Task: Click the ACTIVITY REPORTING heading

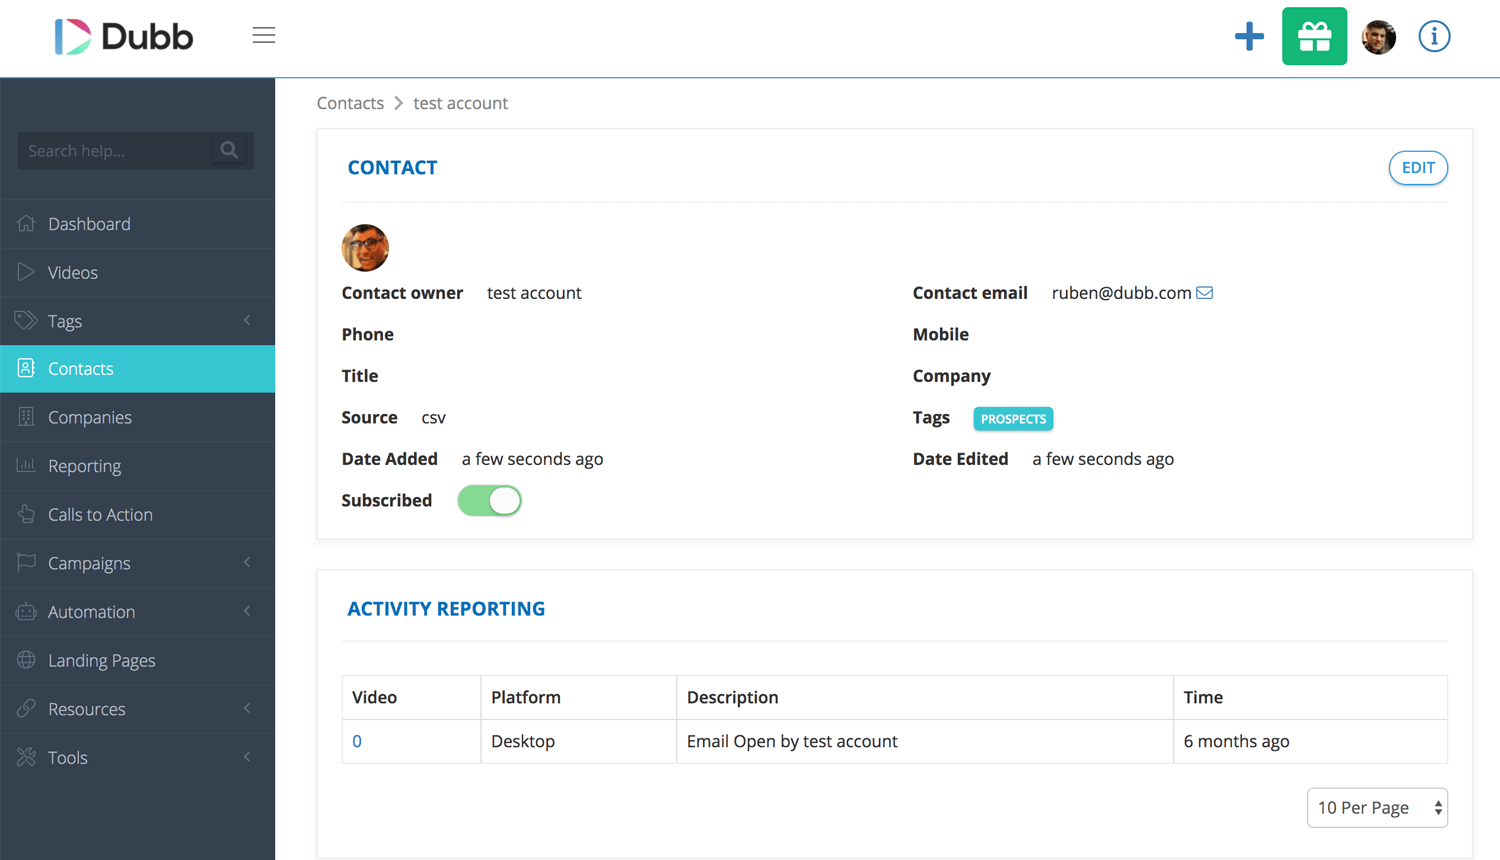Action: (x=446, y=609)
